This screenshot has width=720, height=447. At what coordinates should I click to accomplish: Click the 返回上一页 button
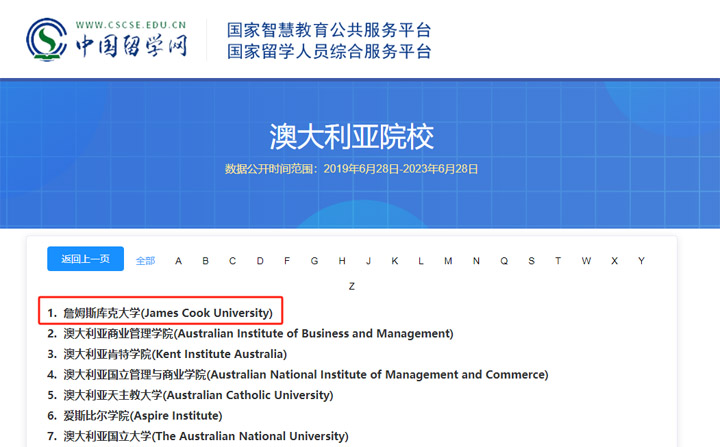pyautogui.click(x=85, y=259)
